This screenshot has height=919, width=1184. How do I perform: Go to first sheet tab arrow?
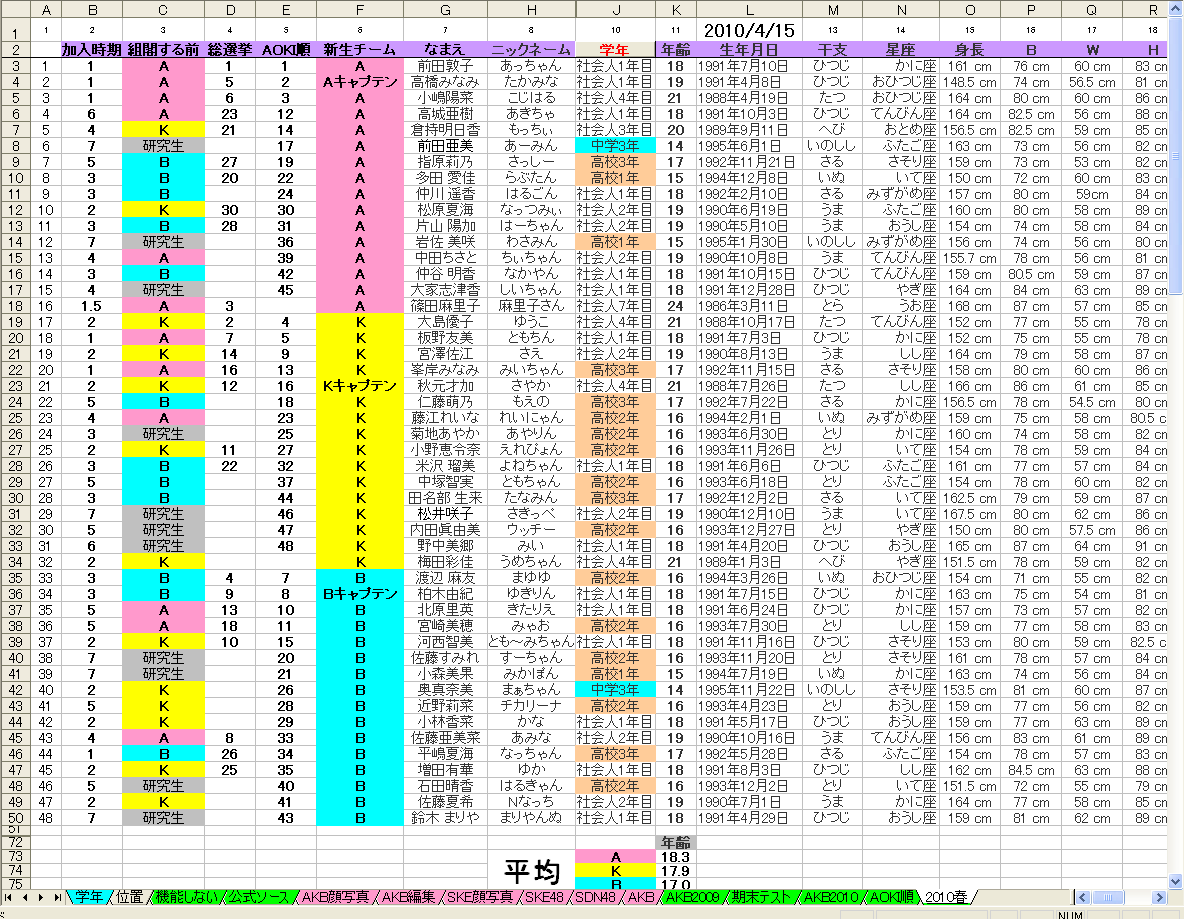pos(8,897)
